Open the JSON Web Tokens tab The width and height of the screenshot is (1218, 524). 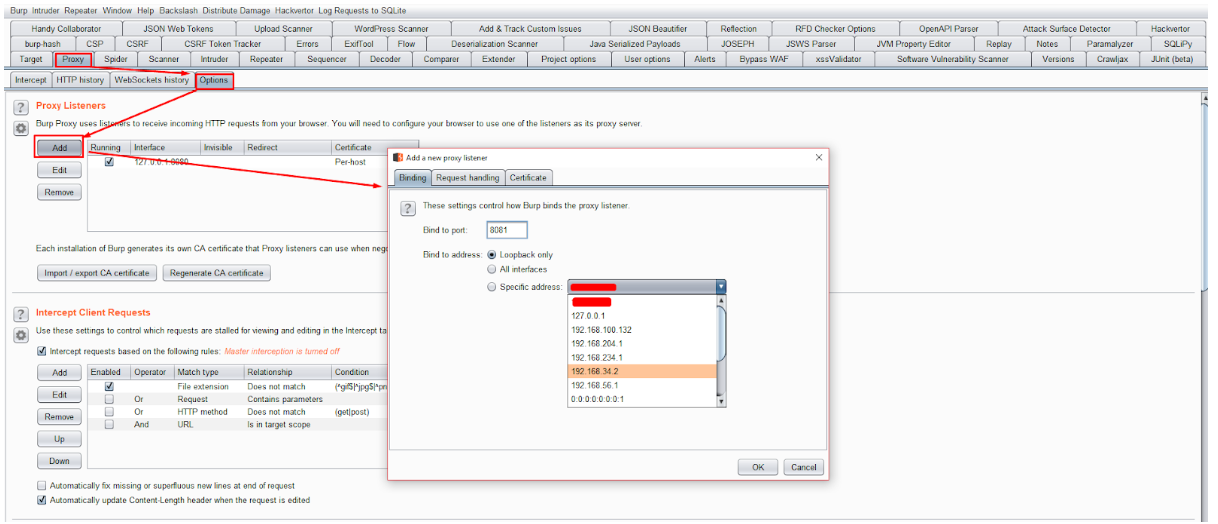(x=178, y=29)
